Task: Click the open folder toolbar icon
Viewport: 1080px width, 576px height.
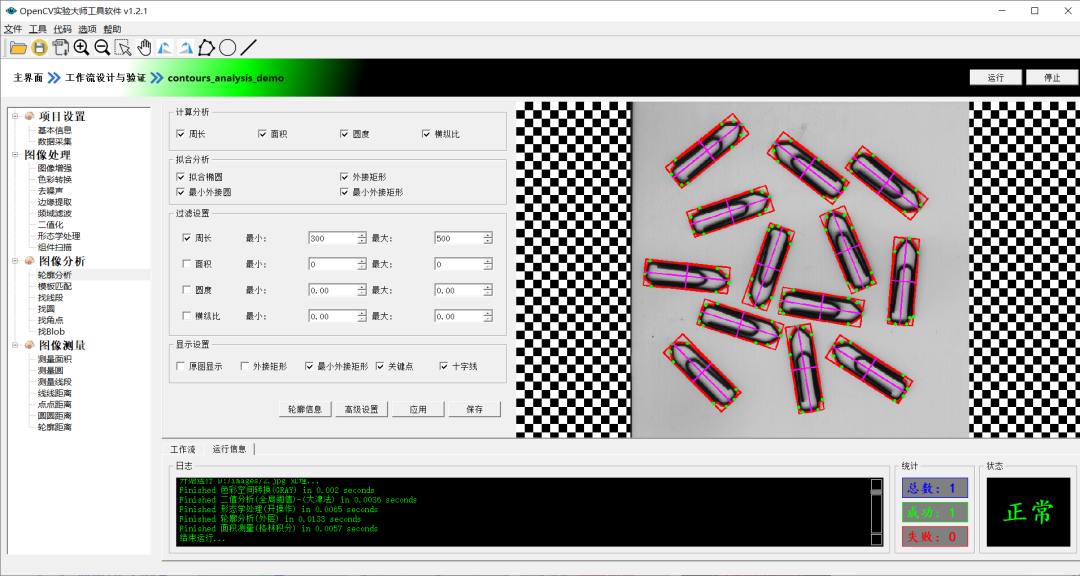Action: (18, 48)
